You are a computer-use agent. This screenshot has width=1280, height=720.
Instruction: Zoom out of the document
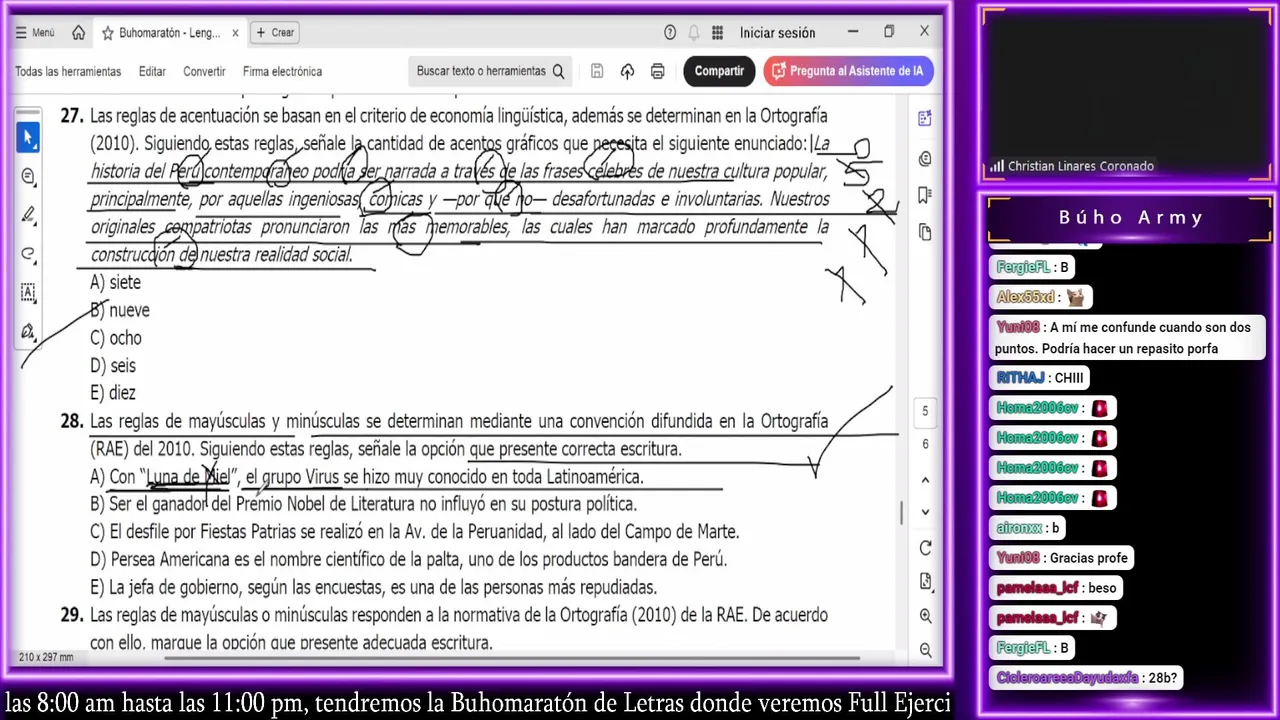click(925, 650)
